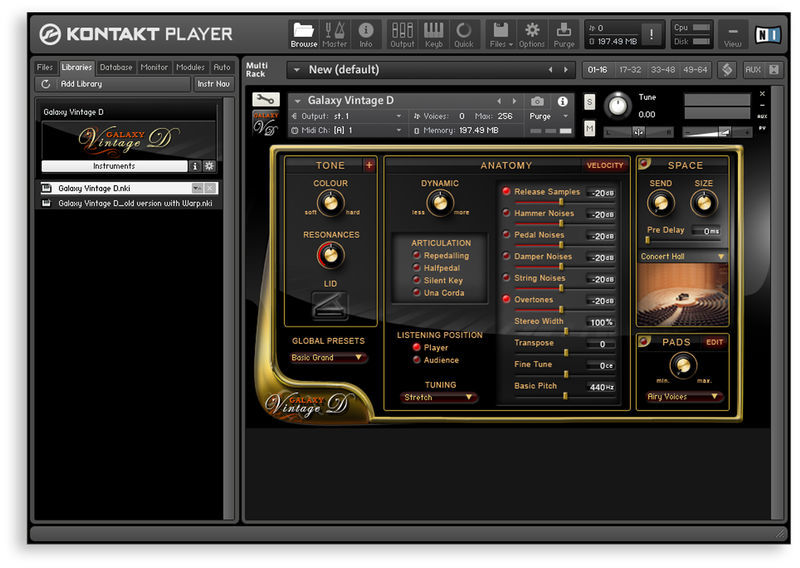Select Player listening position

[x=416, y=347]
